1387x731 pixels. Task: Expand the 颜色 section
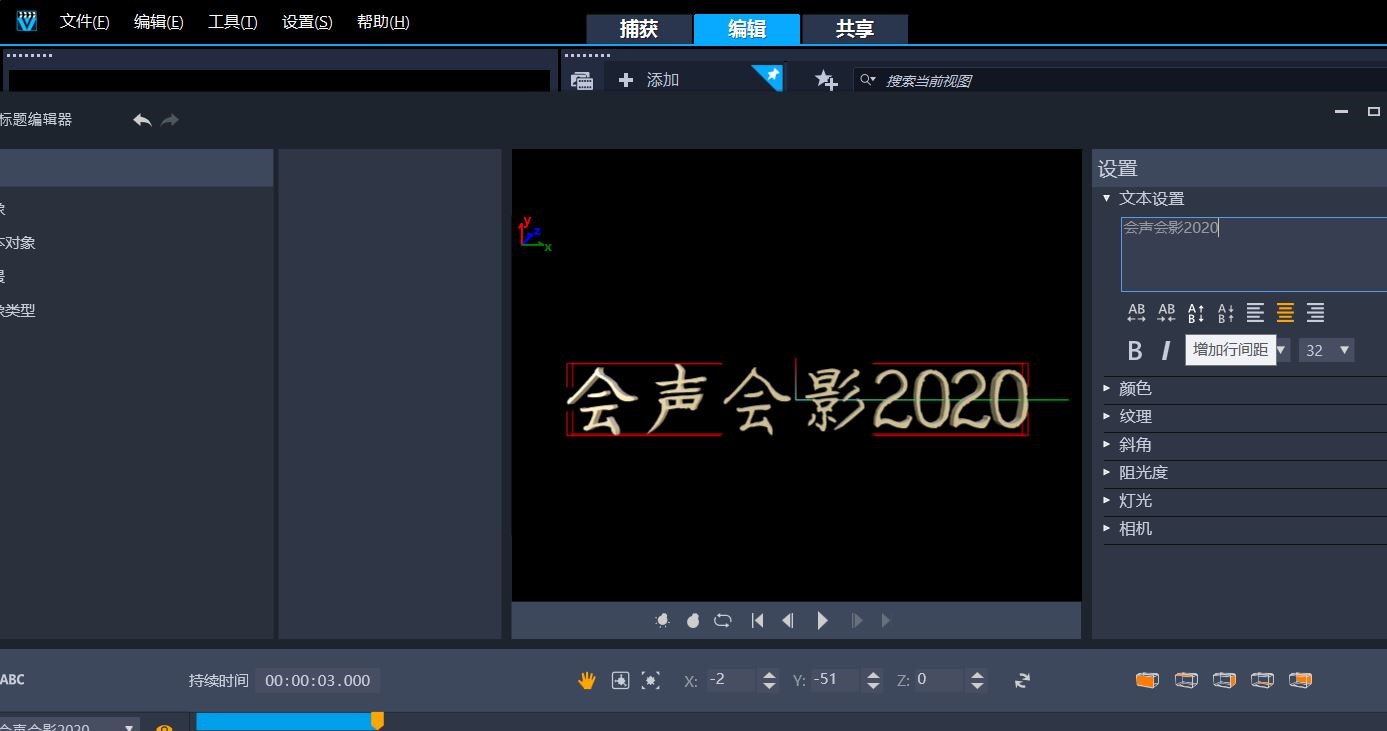point(1107,387)
